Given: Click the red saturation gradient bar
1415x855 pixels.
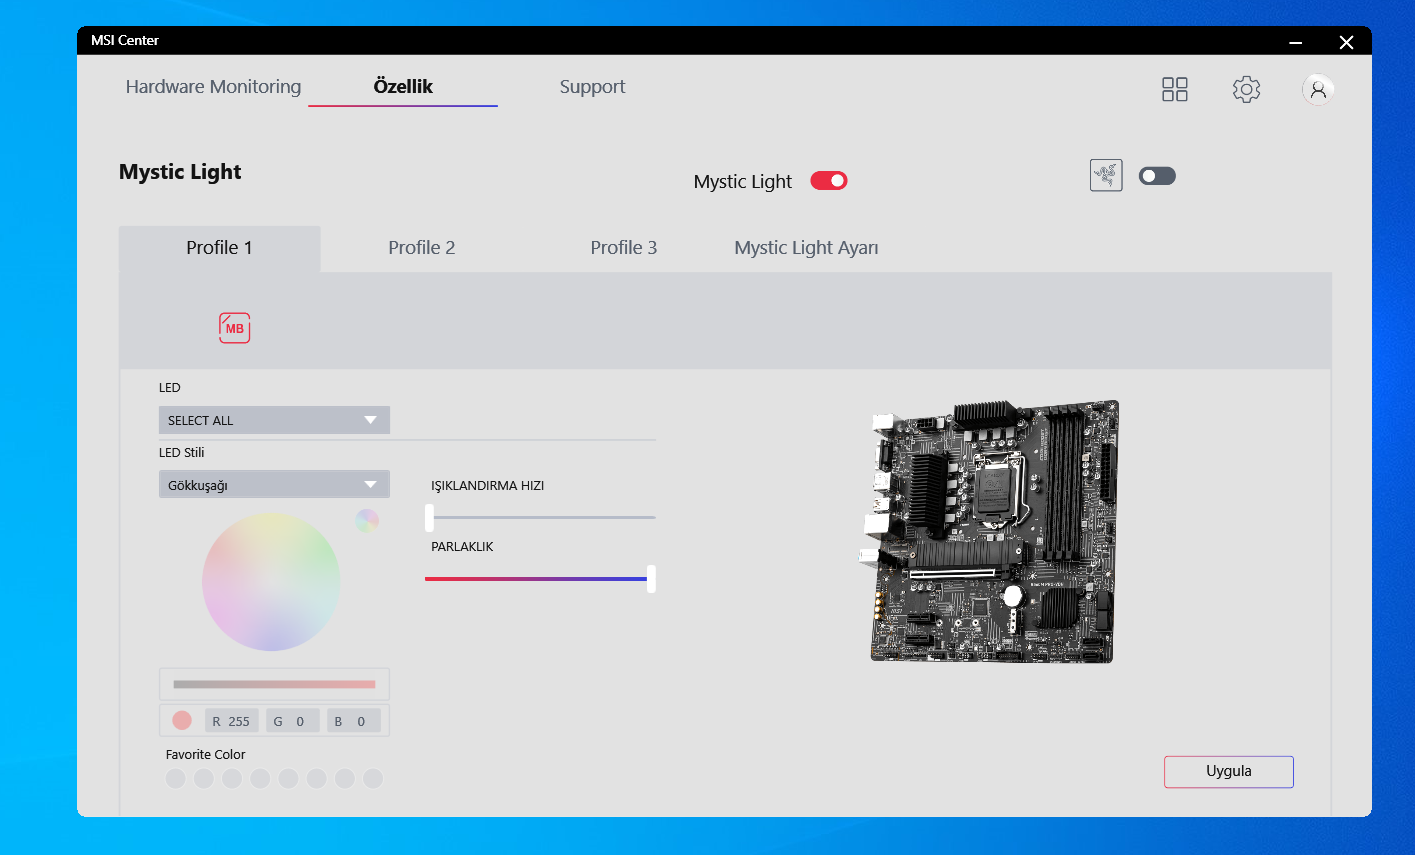Looking at the screenshot, I should (274, 684).
